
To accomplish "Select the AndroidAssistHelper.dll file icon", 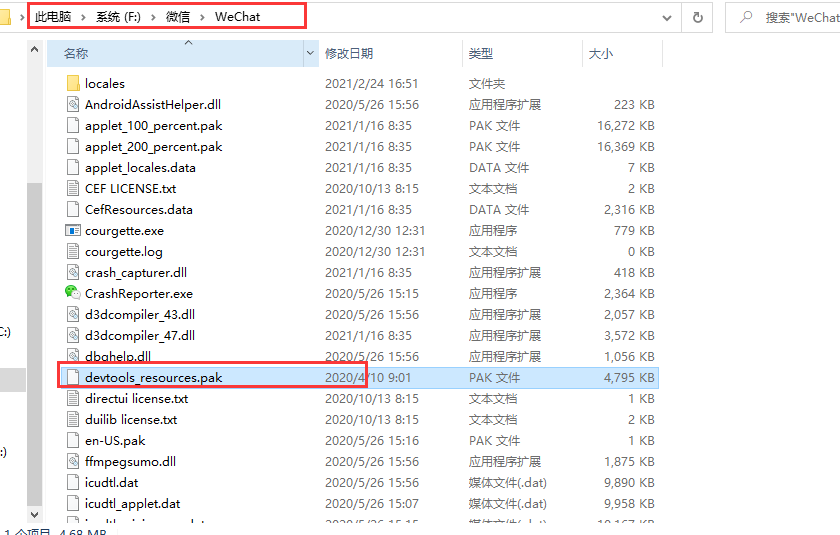I will pos(73,104).
